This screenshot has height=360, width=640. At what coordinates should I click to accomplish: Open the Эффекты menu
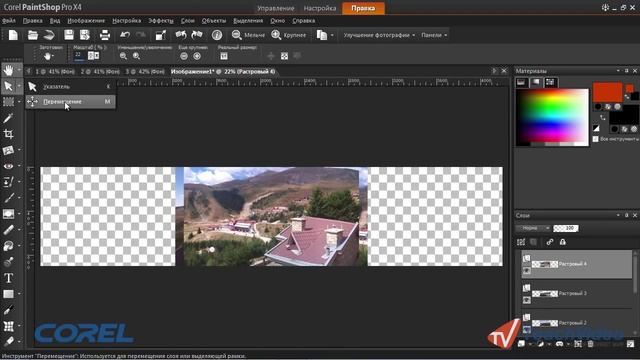tap(161, 20)
